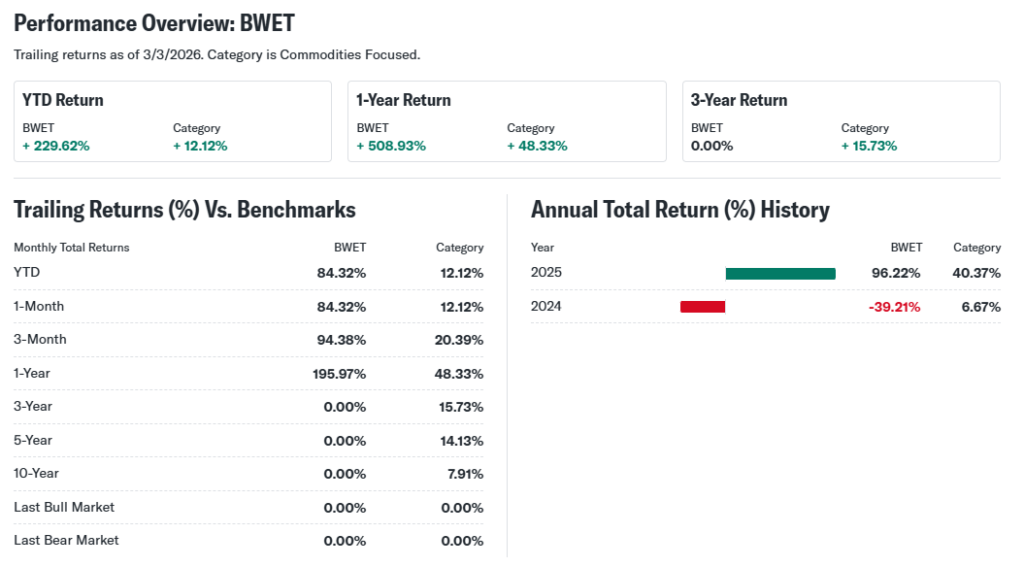1024x567 pixels.
Task: Select the 1-Year Return card heading
Action: 403,100
